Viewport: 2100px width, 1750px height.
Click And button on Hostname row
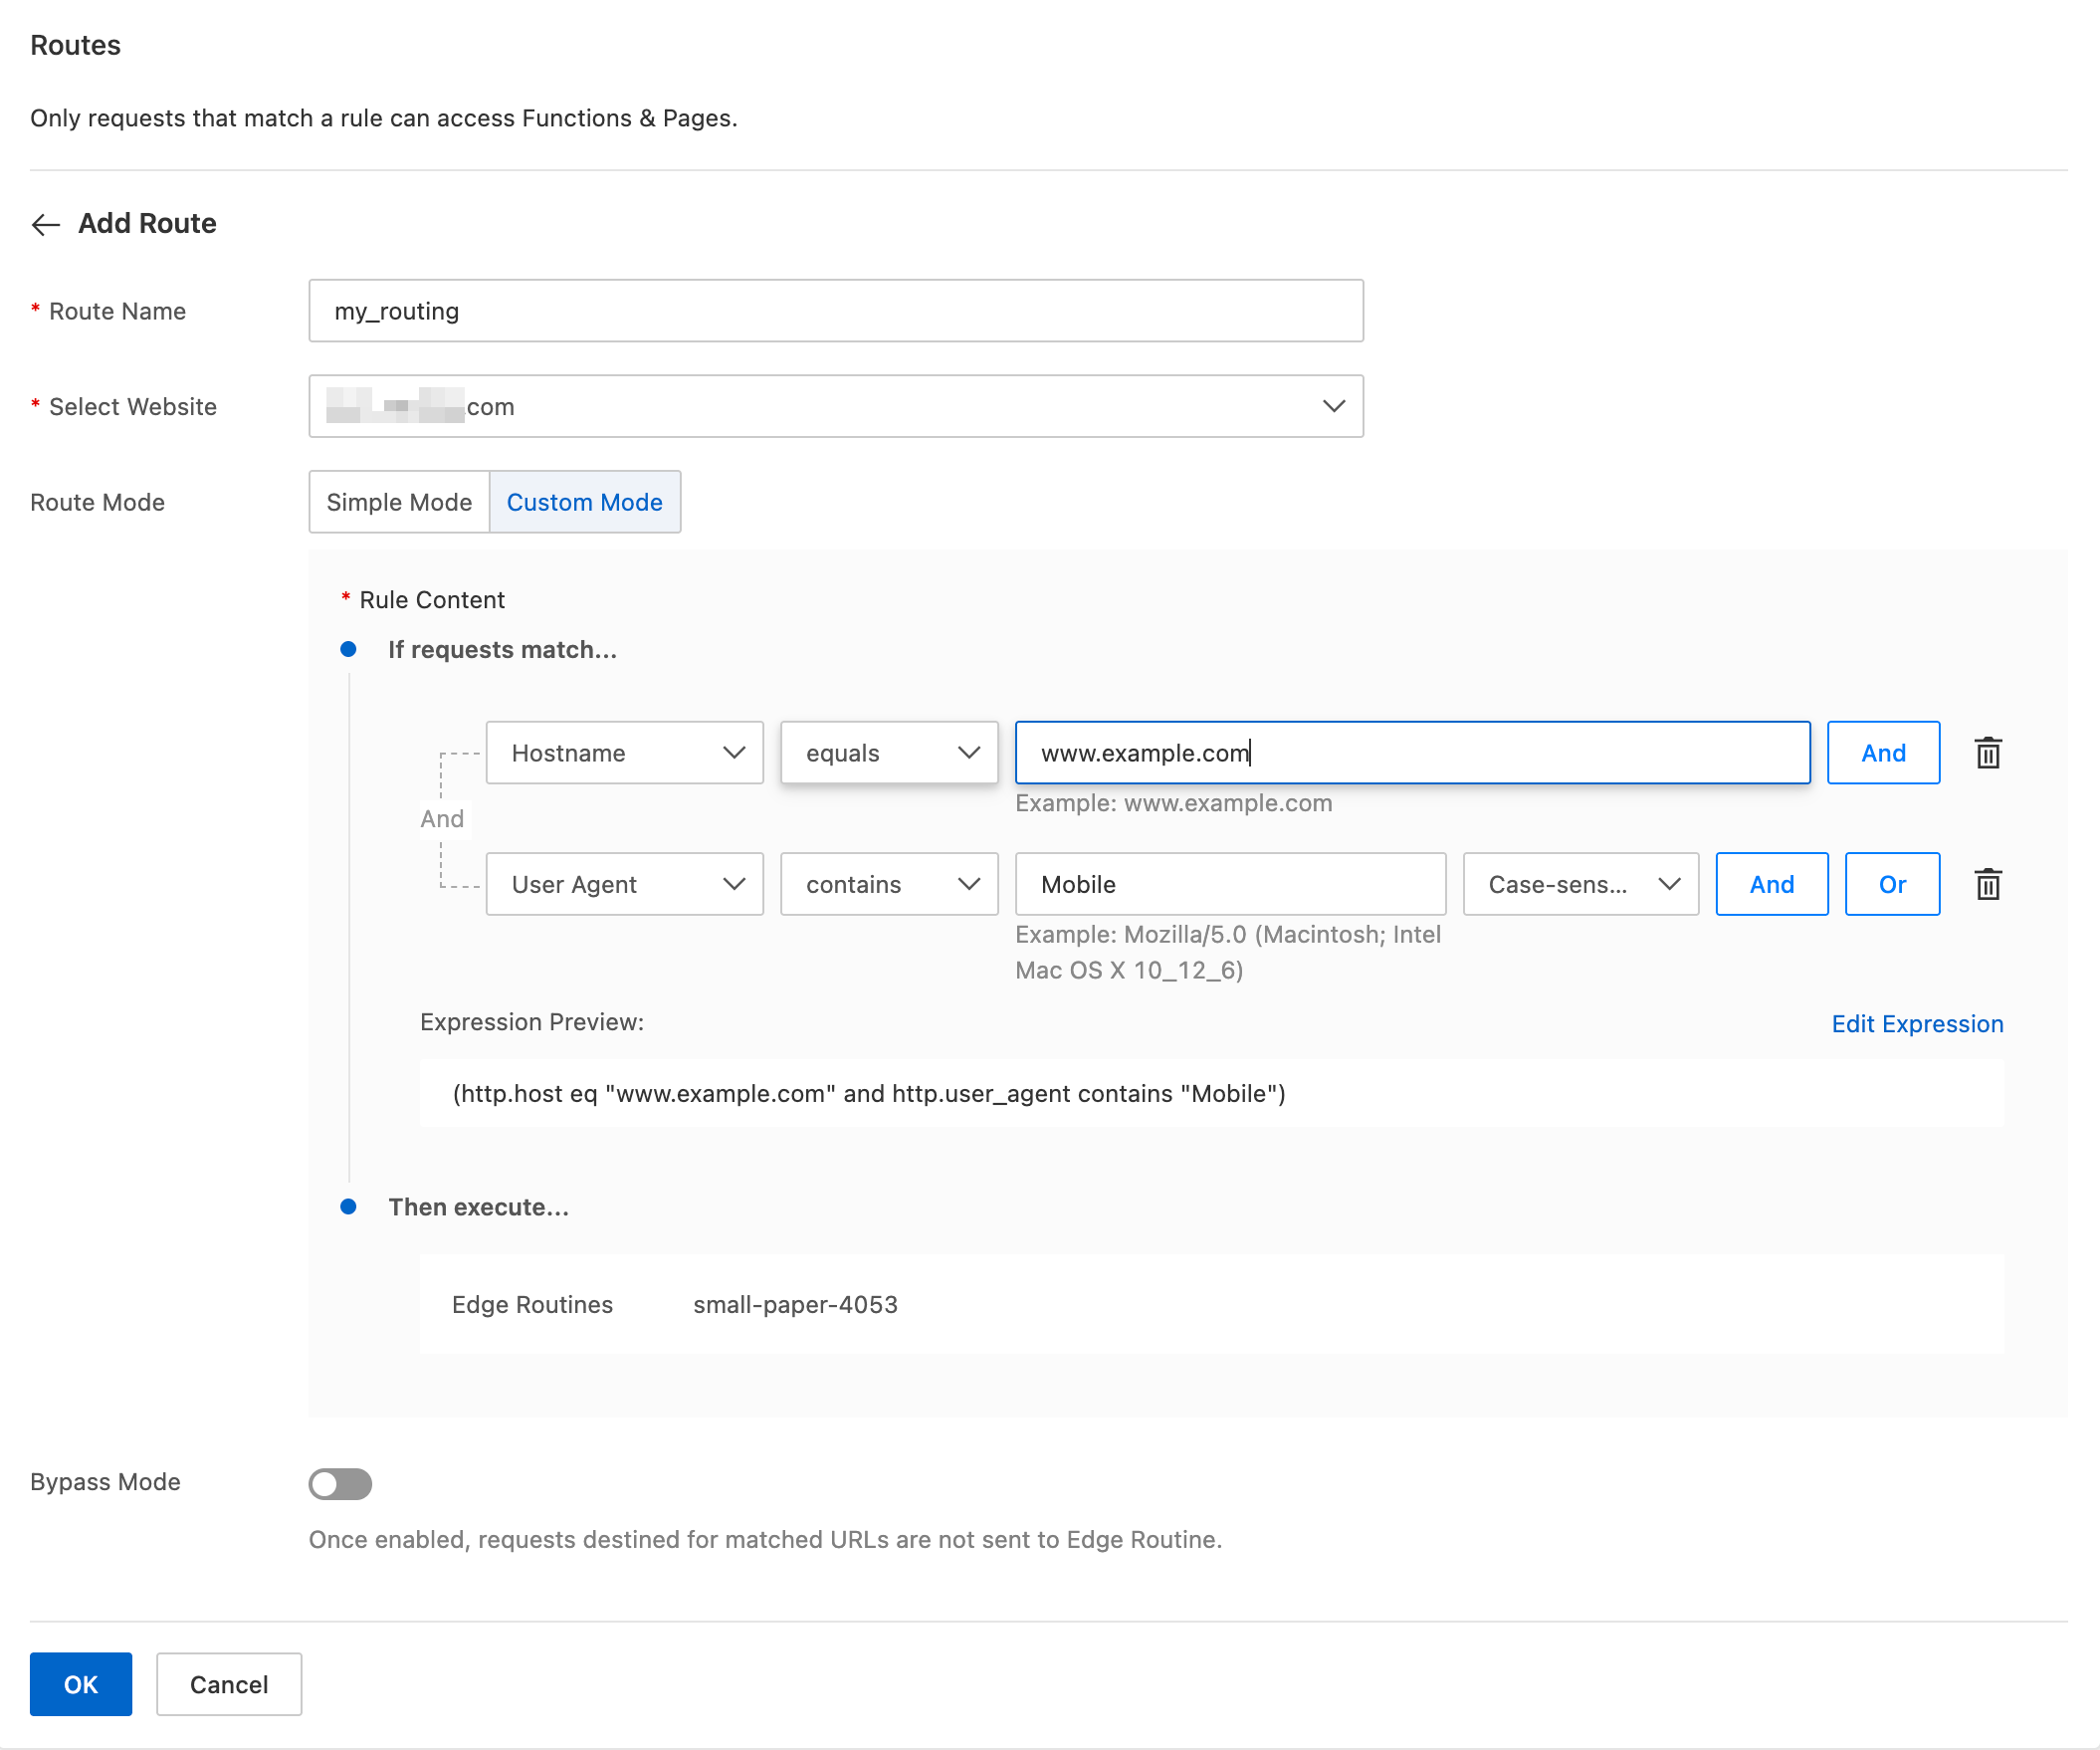[1883, 753]
